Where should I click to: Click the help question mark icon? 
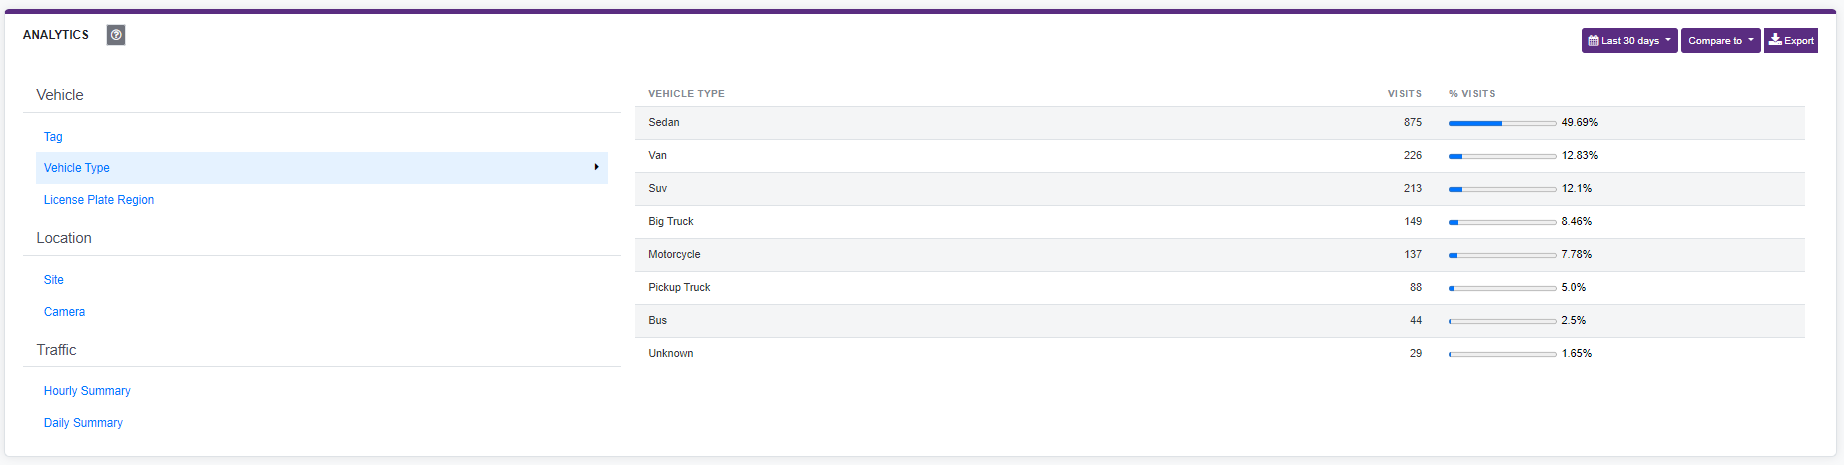click(116, 35)
